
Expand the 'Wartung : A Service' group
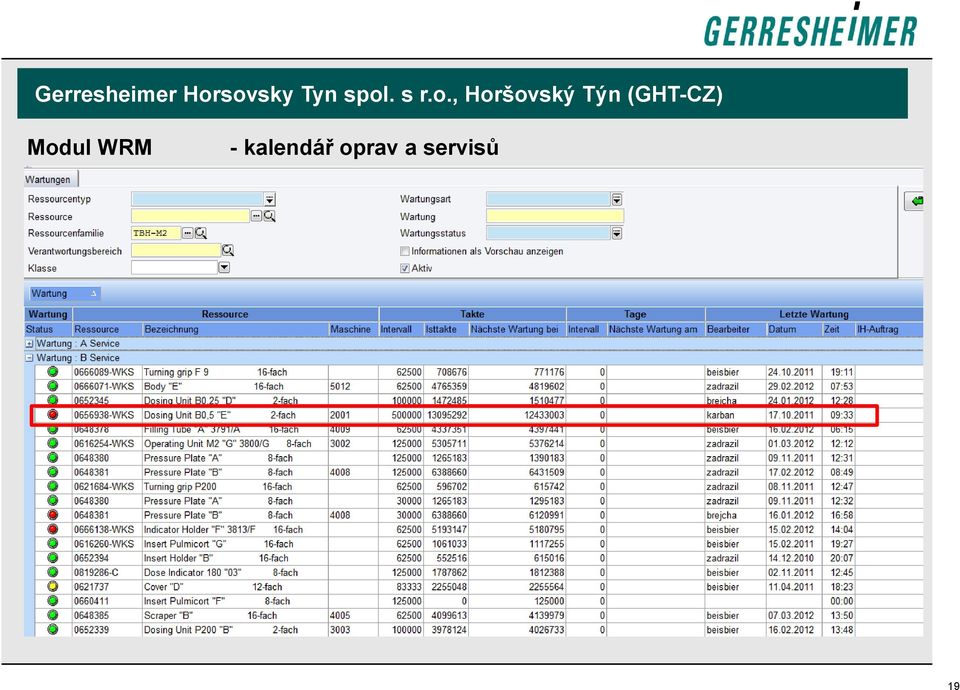click(x=29, y=344)
